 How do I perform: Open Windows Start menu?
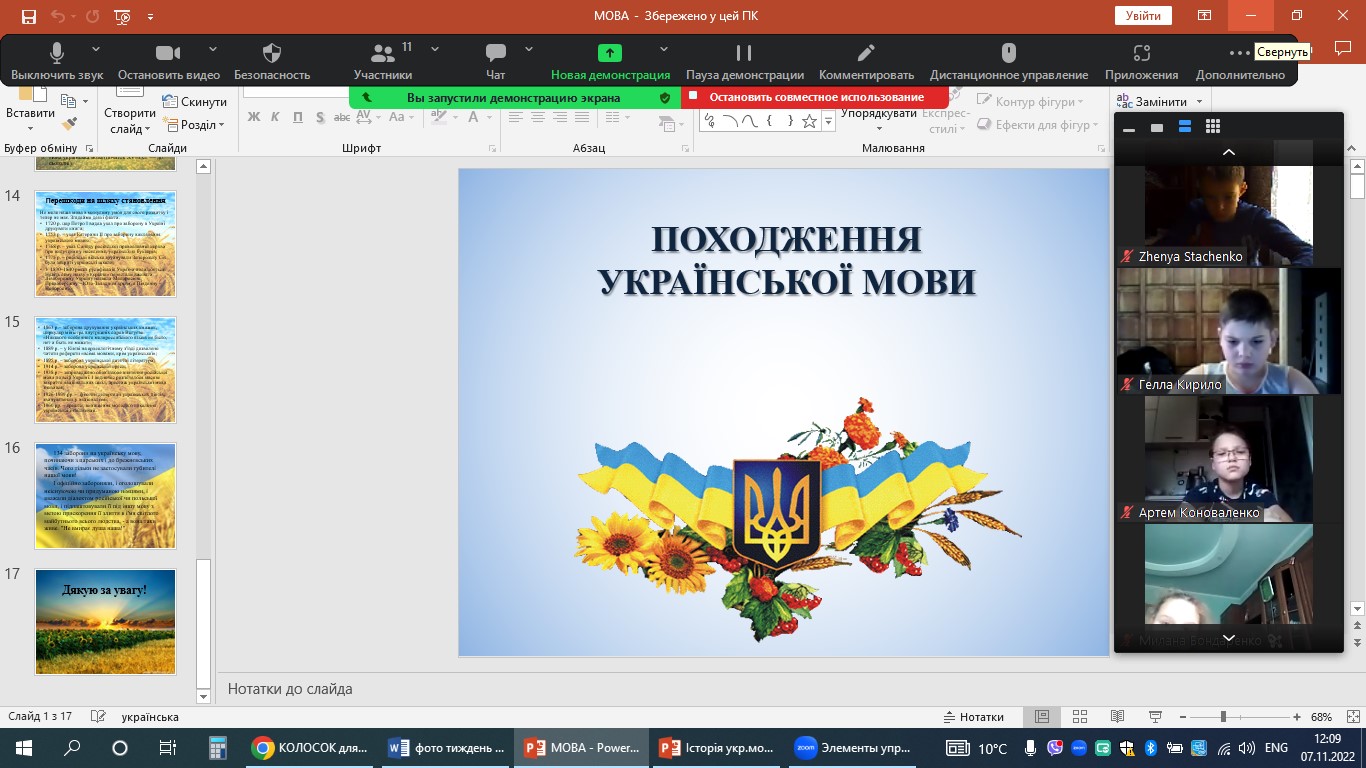[x=24, y=747]
